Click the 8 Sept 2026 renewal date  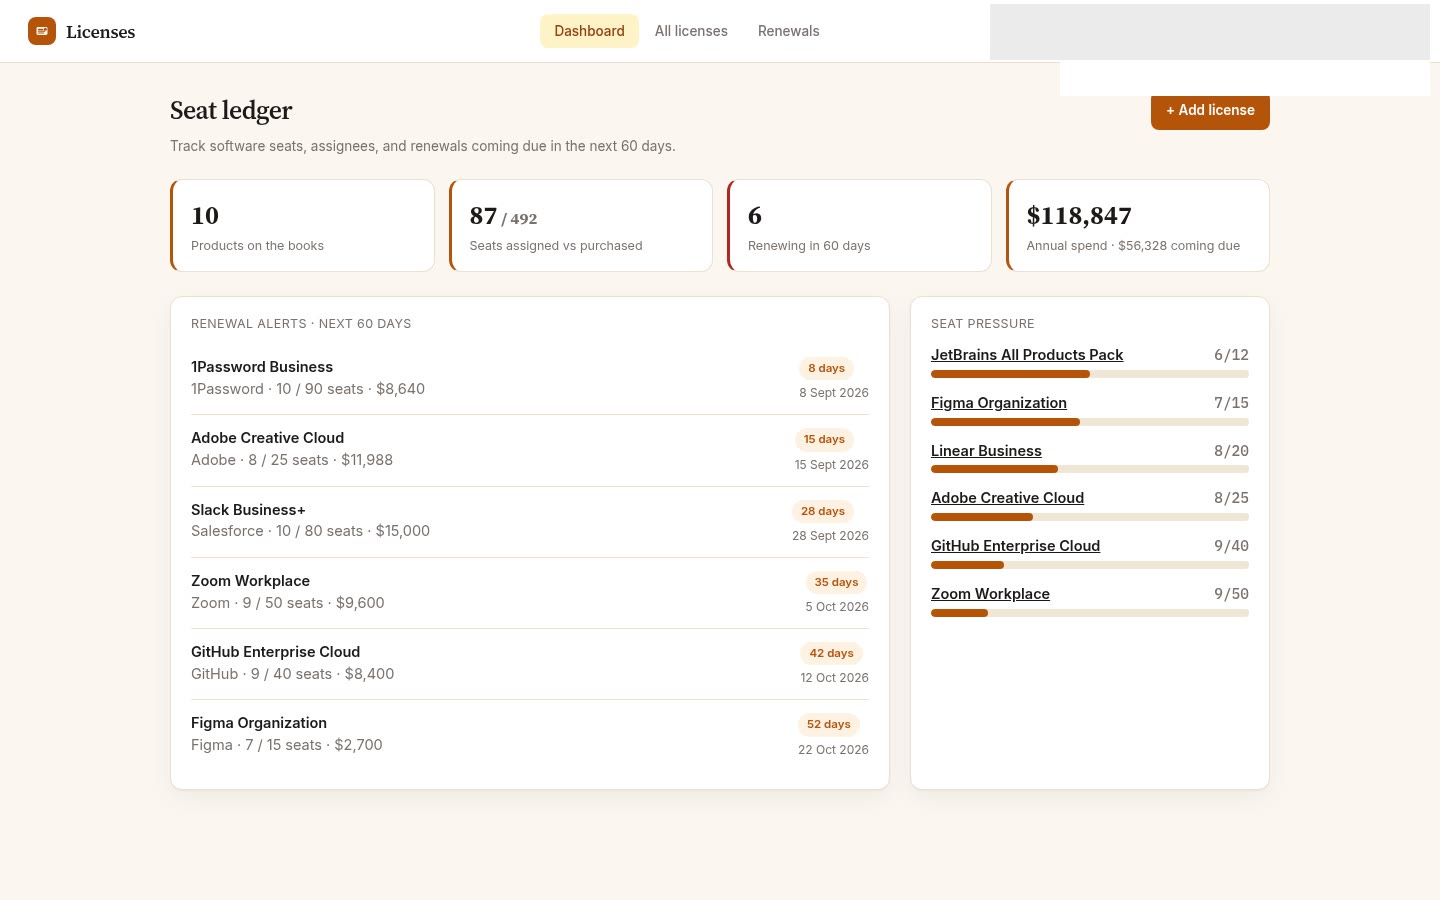(x=834, y=393)
